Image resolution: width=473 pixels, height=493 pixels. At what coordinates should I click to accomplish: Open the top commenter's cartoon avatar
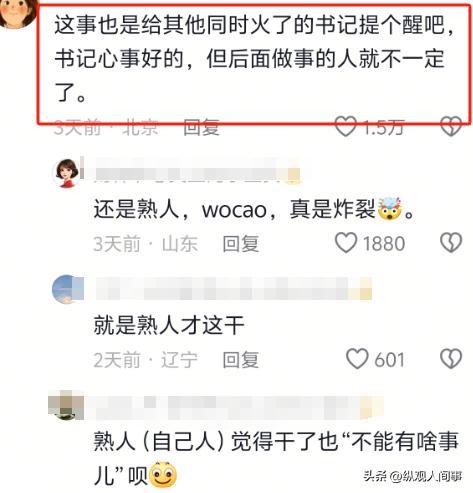click(17, 13)
